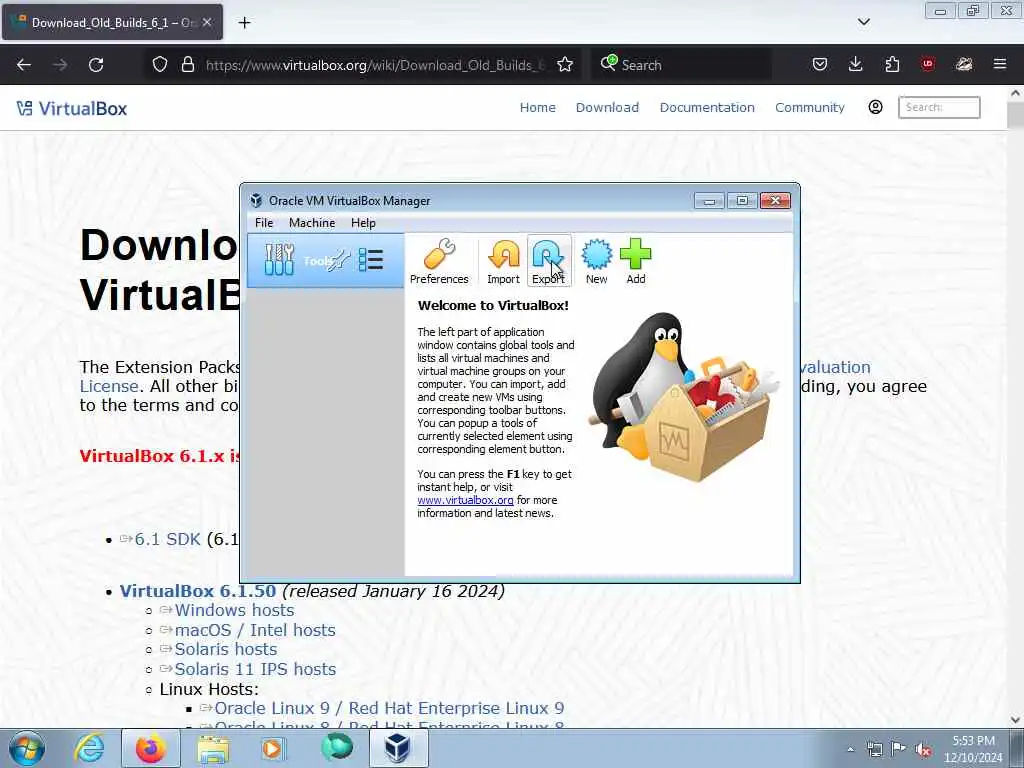The image size is (1024, 768).
Task: Create a New virtual machine
Action: click(596, 261)
